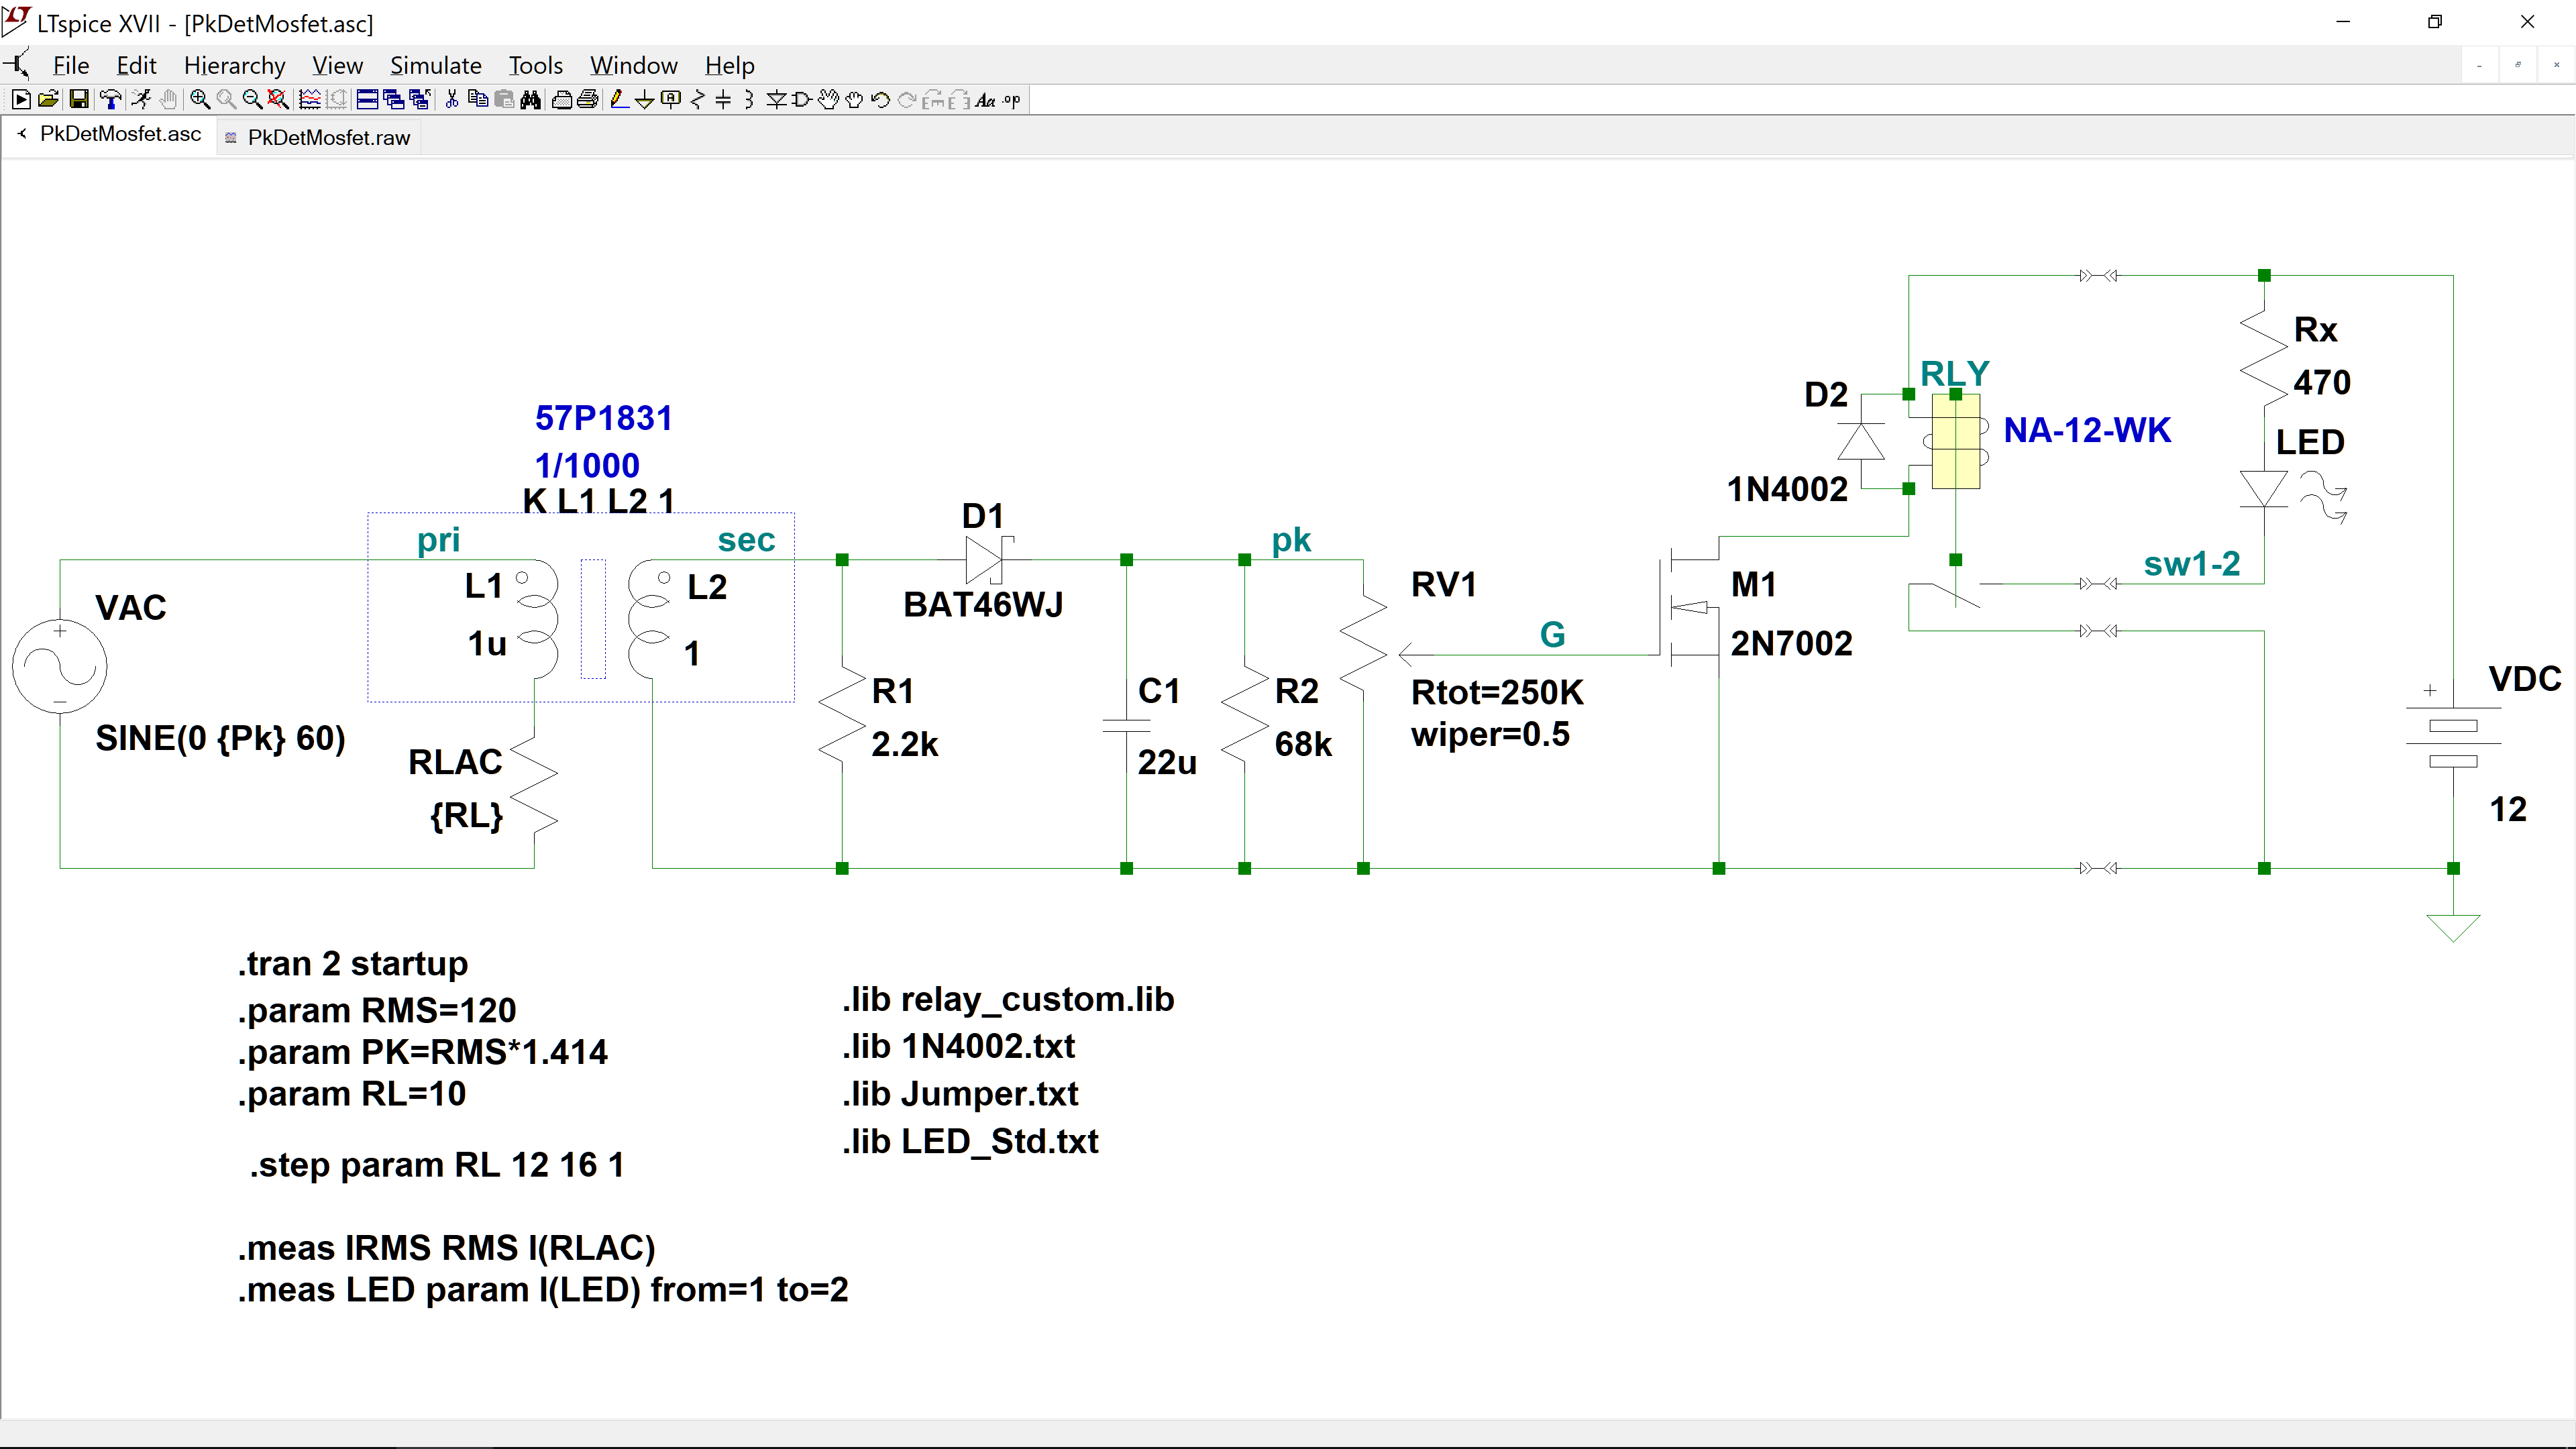Image resolution: width=2576 pixels, height=1449 pixels.
Task: Select the Place Component gate icon
Action: [801, 99]
